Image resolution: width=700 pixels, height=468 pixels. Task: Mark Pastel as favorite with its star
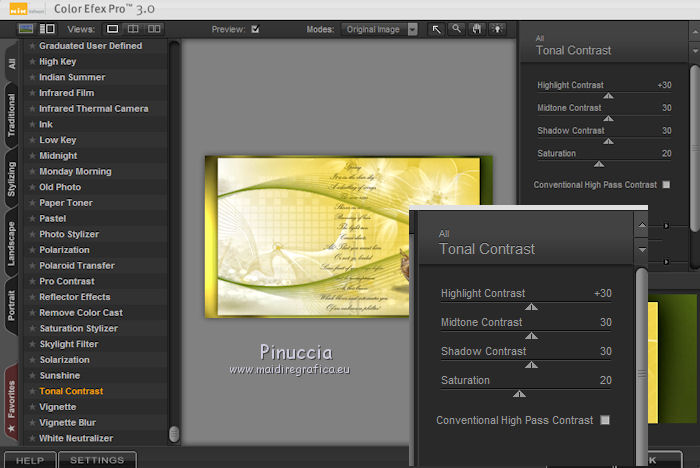pos(32,218)
